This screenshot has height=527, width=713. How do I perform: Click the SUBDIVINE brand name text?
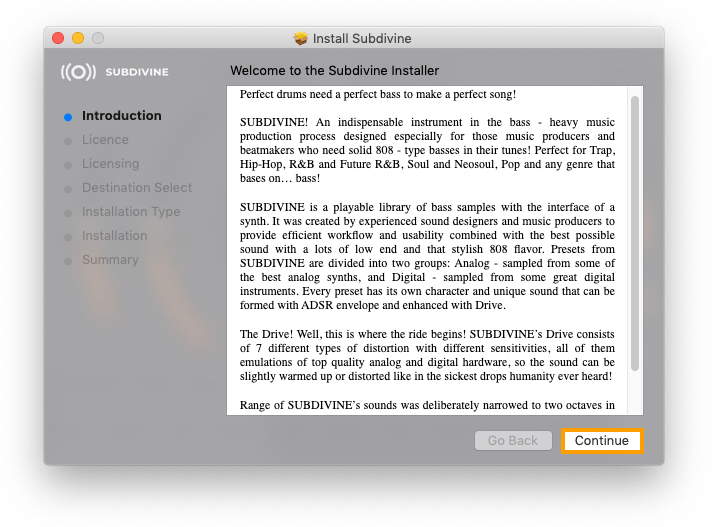pos(137,72)
